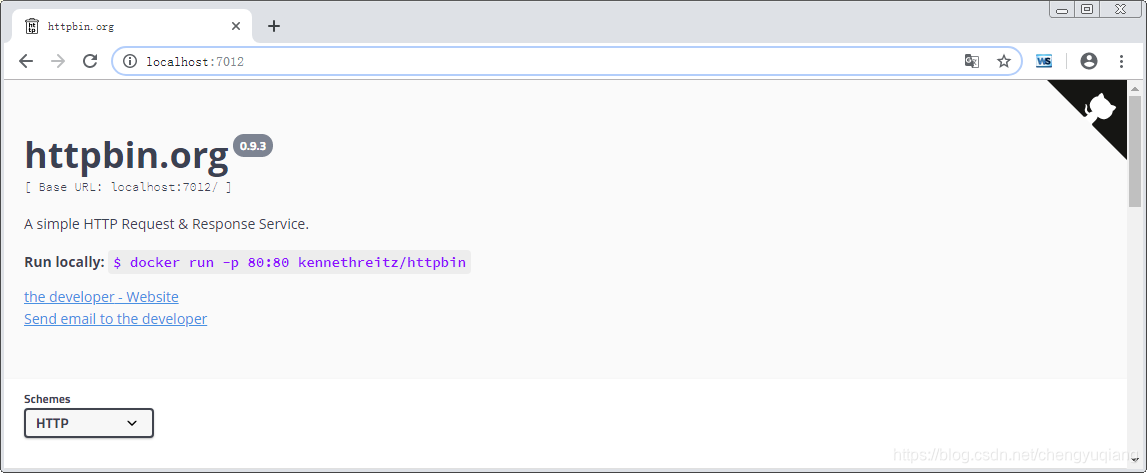
Task: Click the docker run command code block
Action: [x=290, y=262]
